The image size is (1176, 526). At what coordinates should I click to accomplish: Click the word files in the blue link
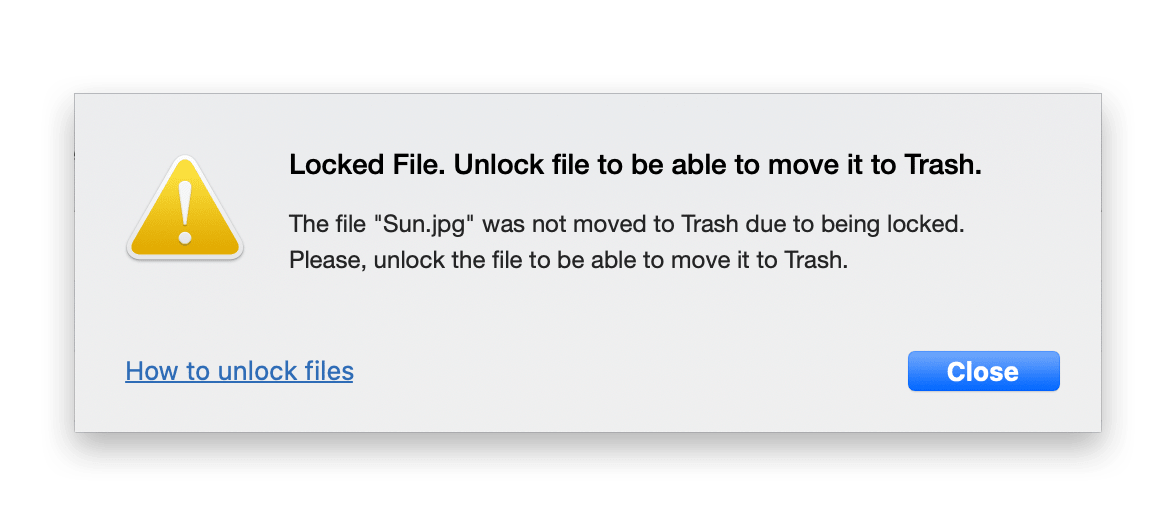click(x=326, y=371)
